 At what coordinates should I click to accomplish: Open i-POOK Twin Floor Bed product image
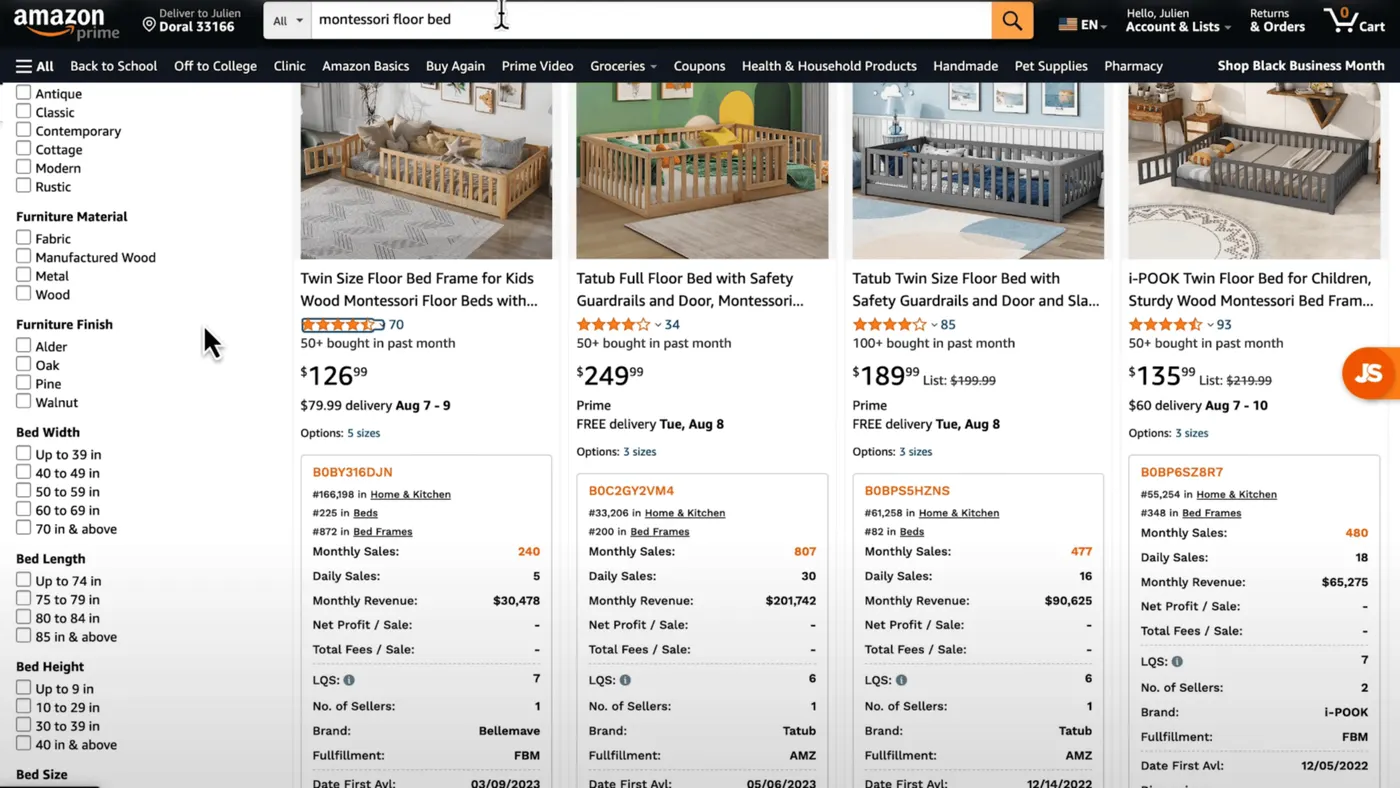[x=1254, y=171]
